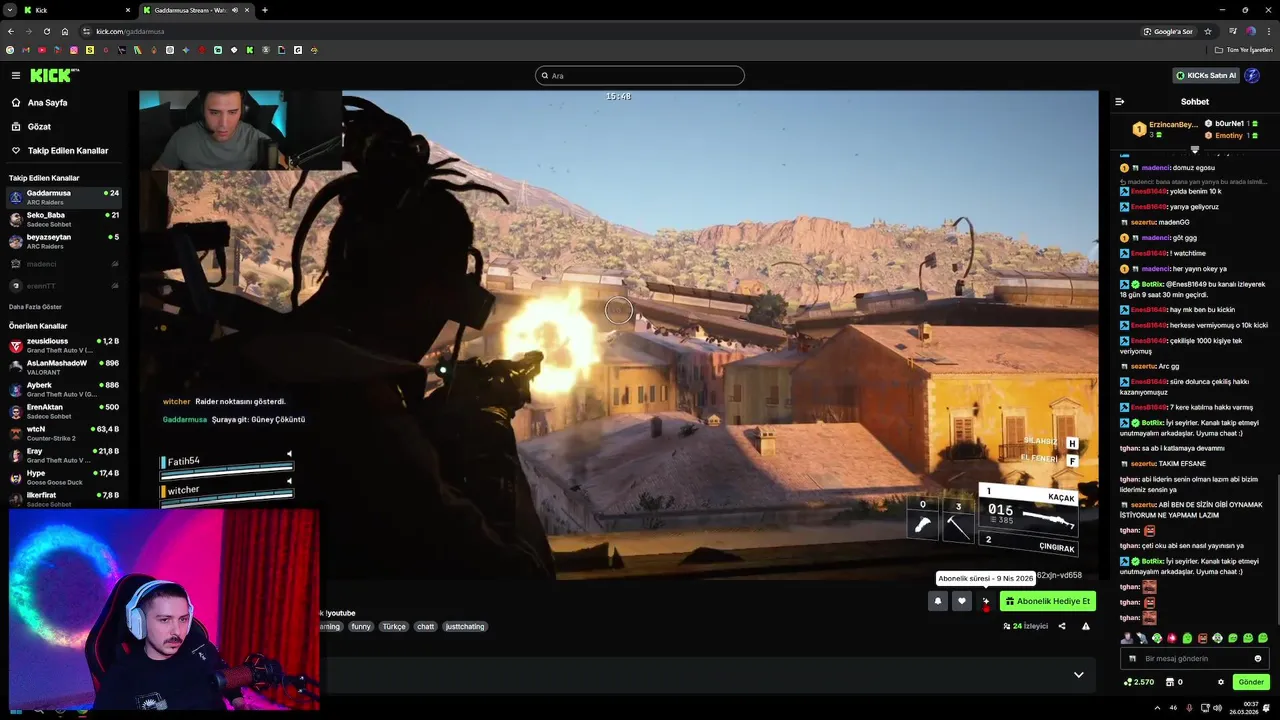Open the Seko_Baba channel
The height and width of the screenshot is (720, 1280).
(x=64, y=218)
